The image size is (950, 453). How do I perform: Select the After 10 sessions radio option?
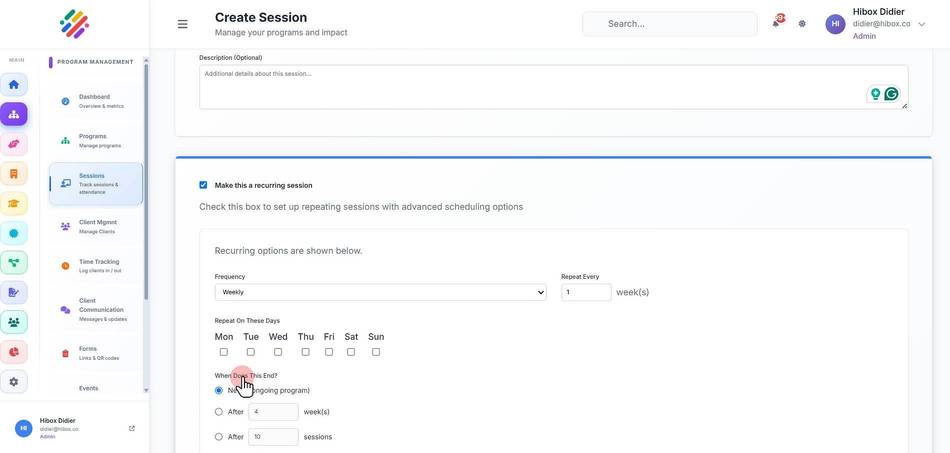tap(219, 437)
